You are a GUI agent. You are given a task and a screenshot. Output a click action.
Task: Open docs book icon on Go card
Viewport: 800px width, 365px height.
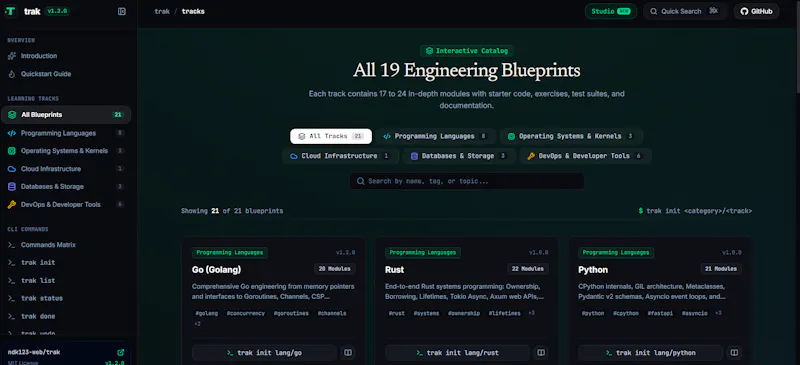pos(348,353)
